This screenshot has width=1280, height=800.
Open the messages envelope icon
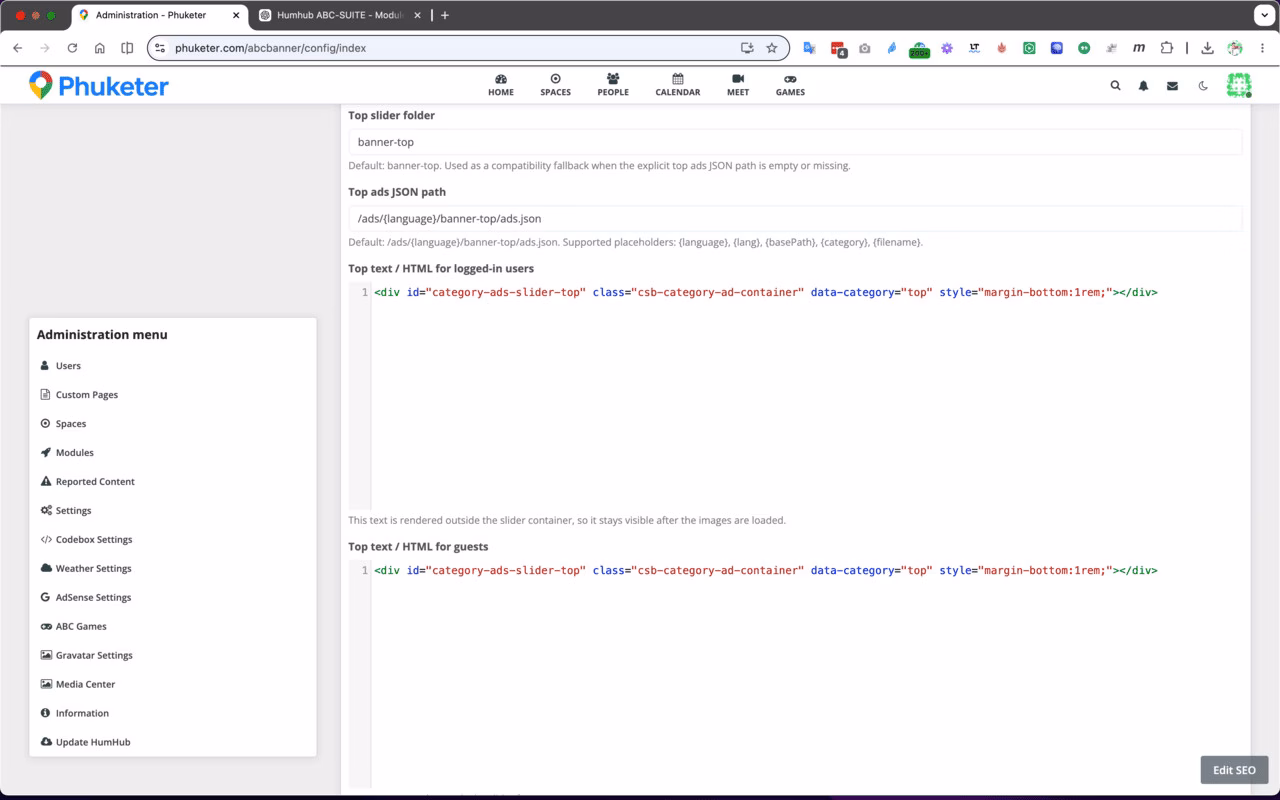tap(1172, 86)
